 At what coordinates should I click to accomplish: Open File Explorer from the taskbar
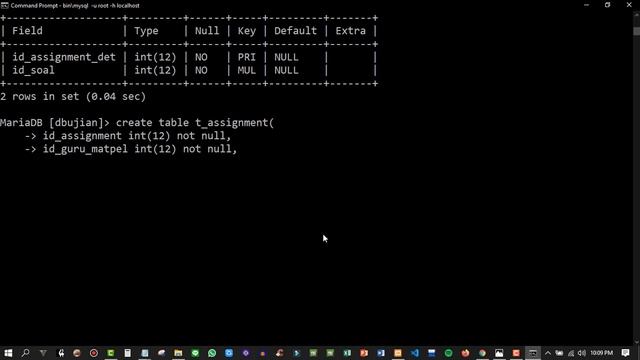[x=178, y=353]
